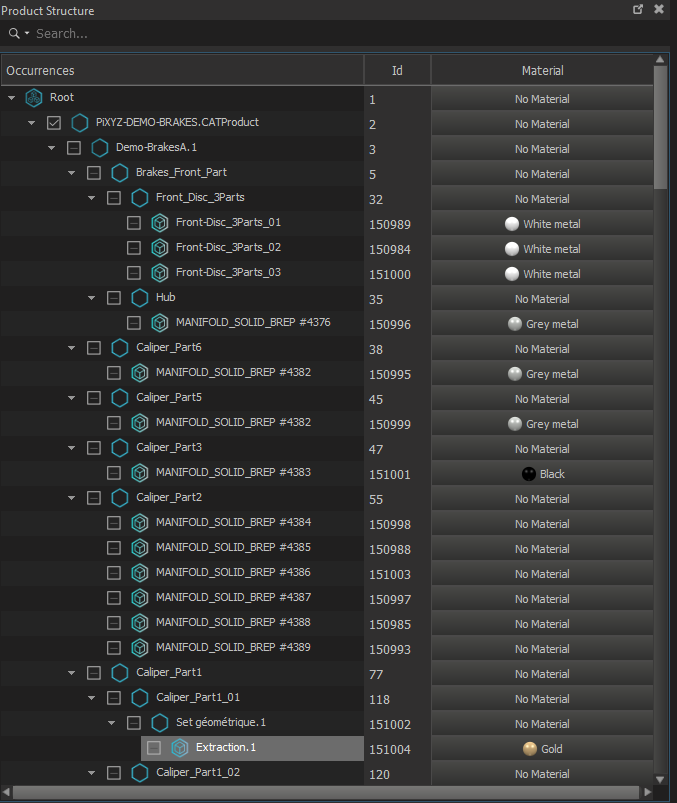Click the Front-Disc_3Parts_03 part icon

click(x=159, y=273)
